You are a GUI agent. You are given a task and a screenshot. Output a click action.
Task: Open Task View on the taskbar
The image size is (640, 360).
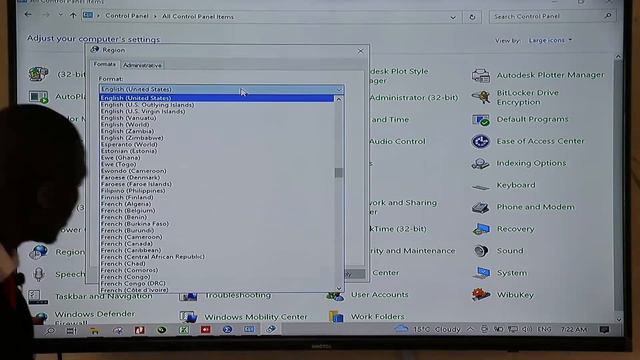point(71,331)
